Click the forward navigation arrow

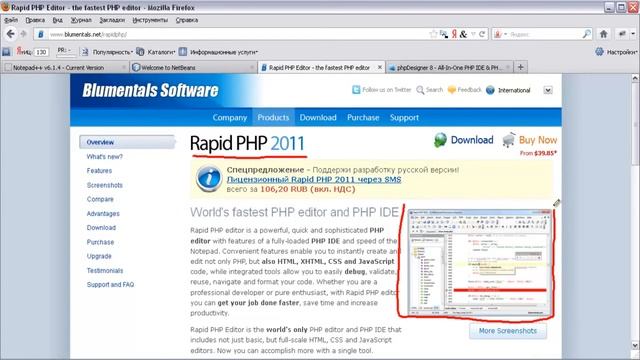point(23,34)
